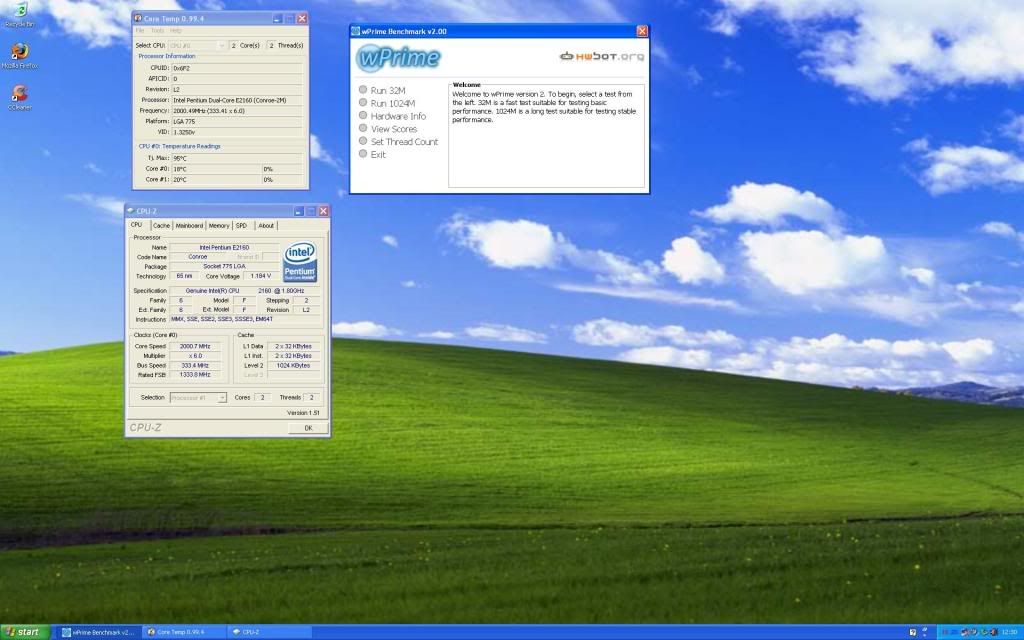Switch to the Cache tab in CPU-Z
Viewport: 1024px width, 640px height.
(161, 225)
